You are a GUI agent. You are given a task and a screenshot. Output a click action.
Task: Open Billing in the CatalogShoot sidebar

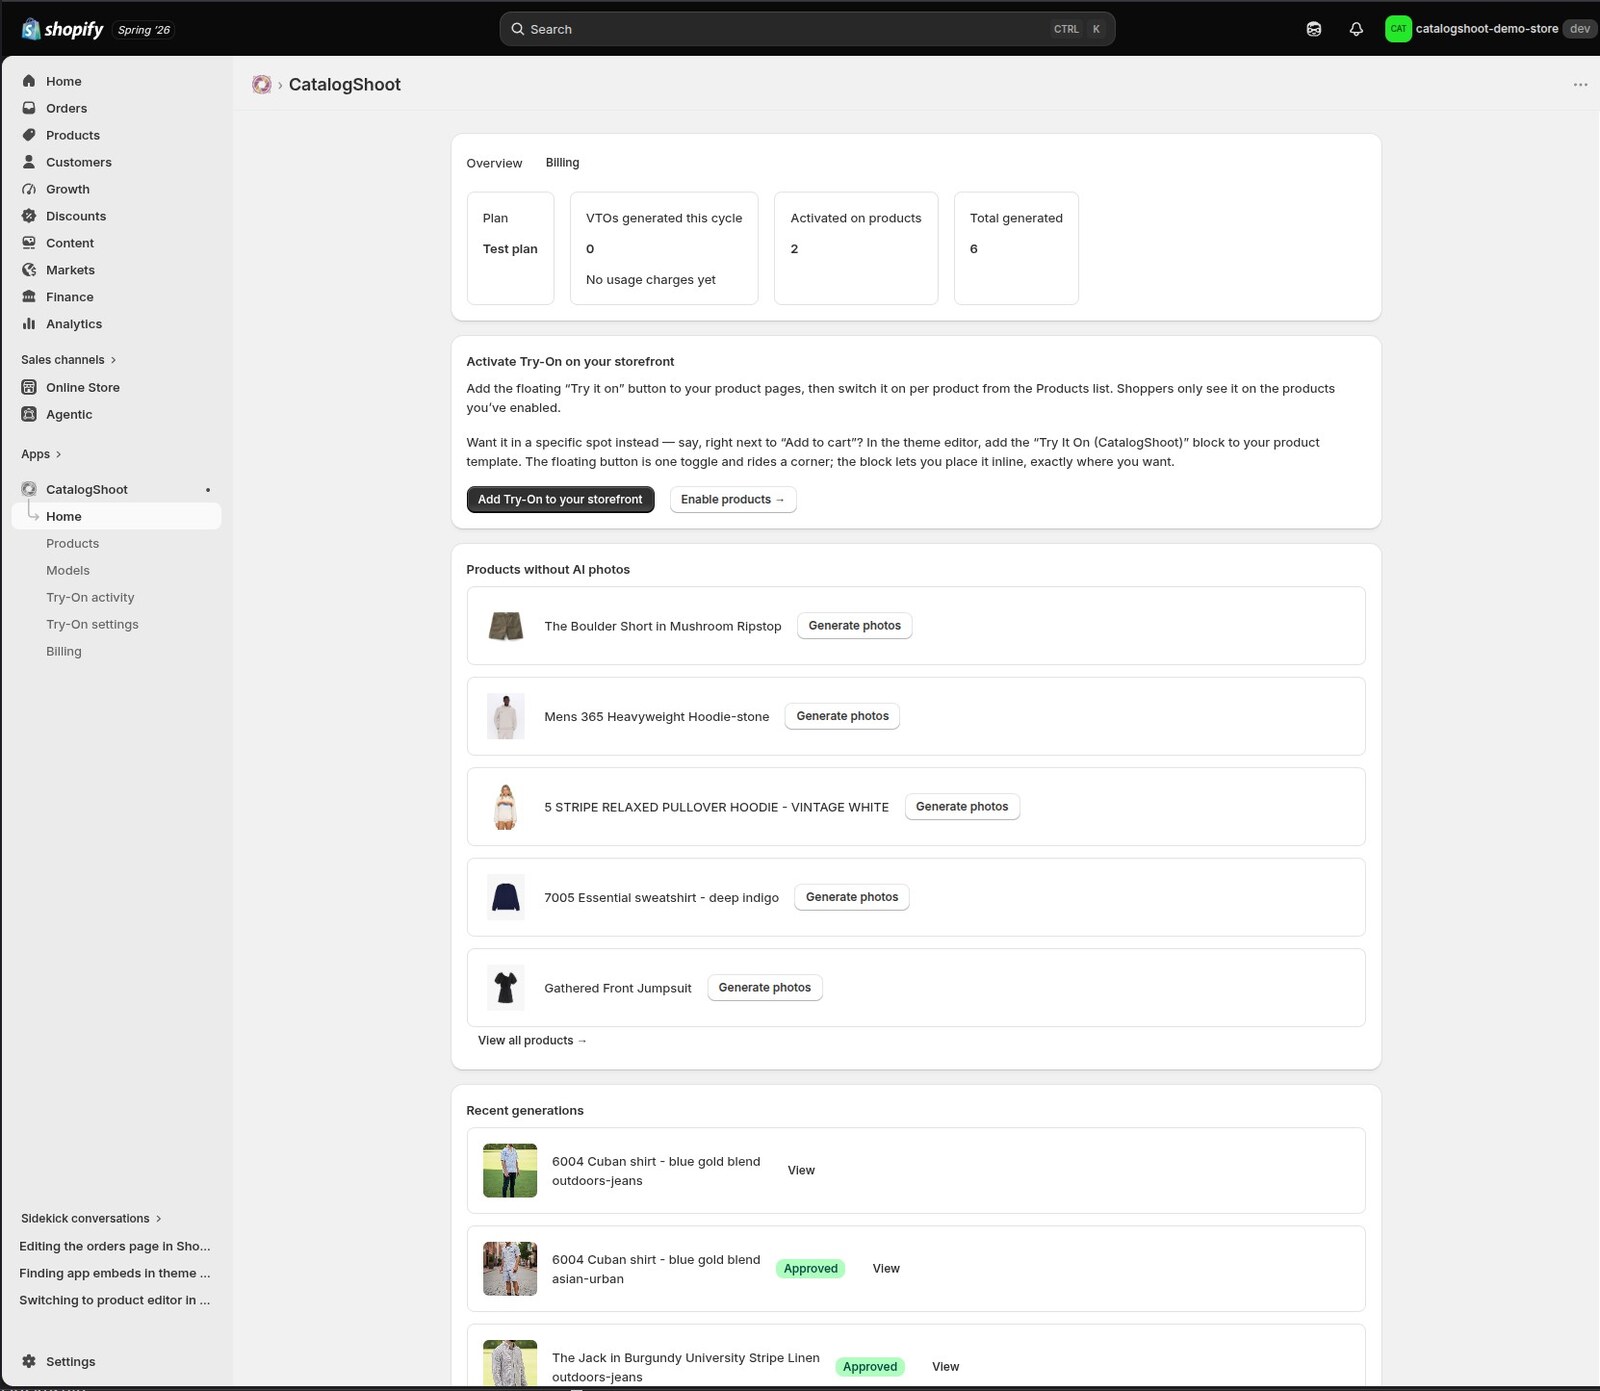click(x=64, y=651)
